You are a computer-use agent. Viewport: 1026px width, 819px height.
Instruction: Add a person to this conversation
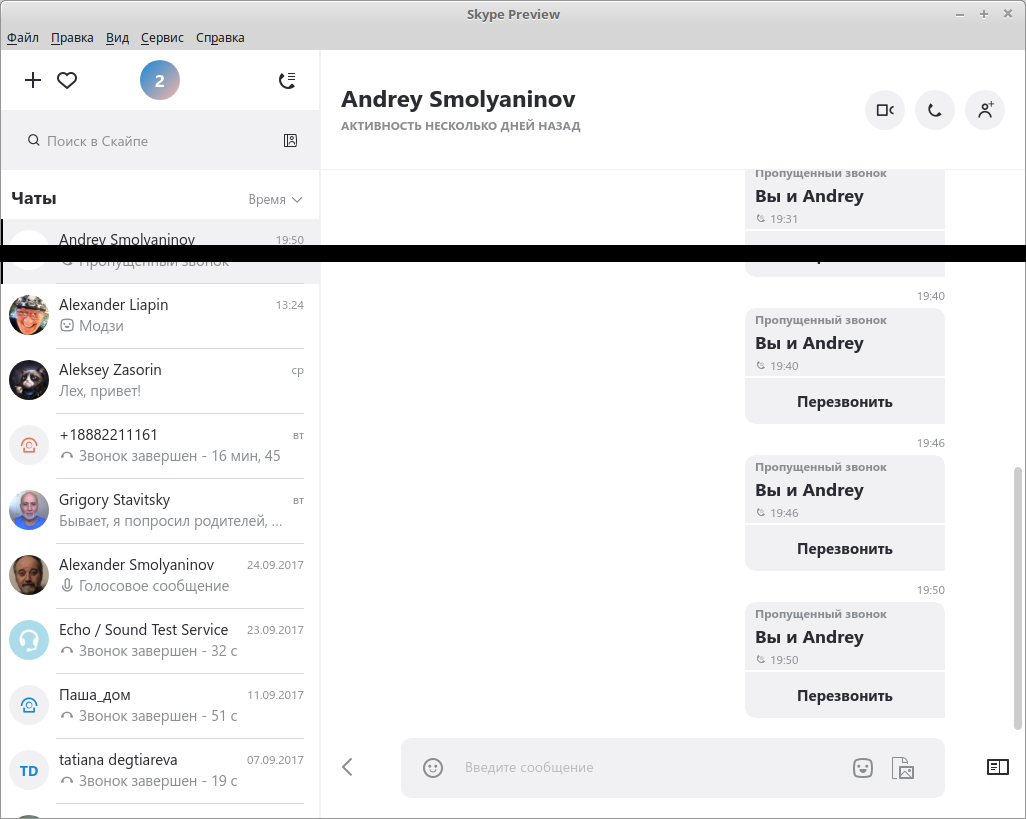[x=985, y=110]
